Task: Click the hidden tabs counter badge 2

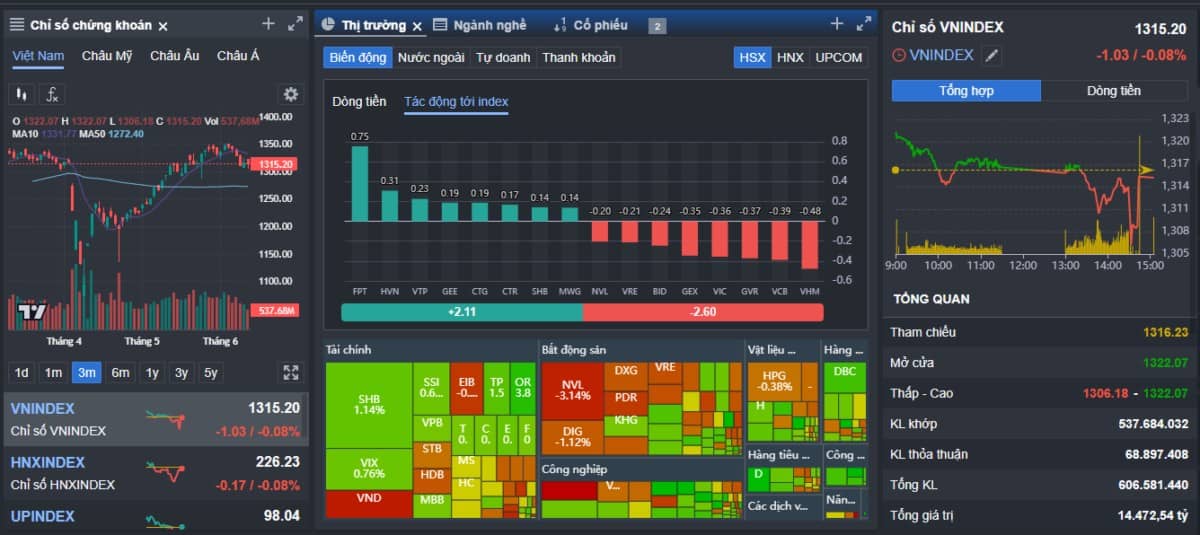Action: click(657, 26)
